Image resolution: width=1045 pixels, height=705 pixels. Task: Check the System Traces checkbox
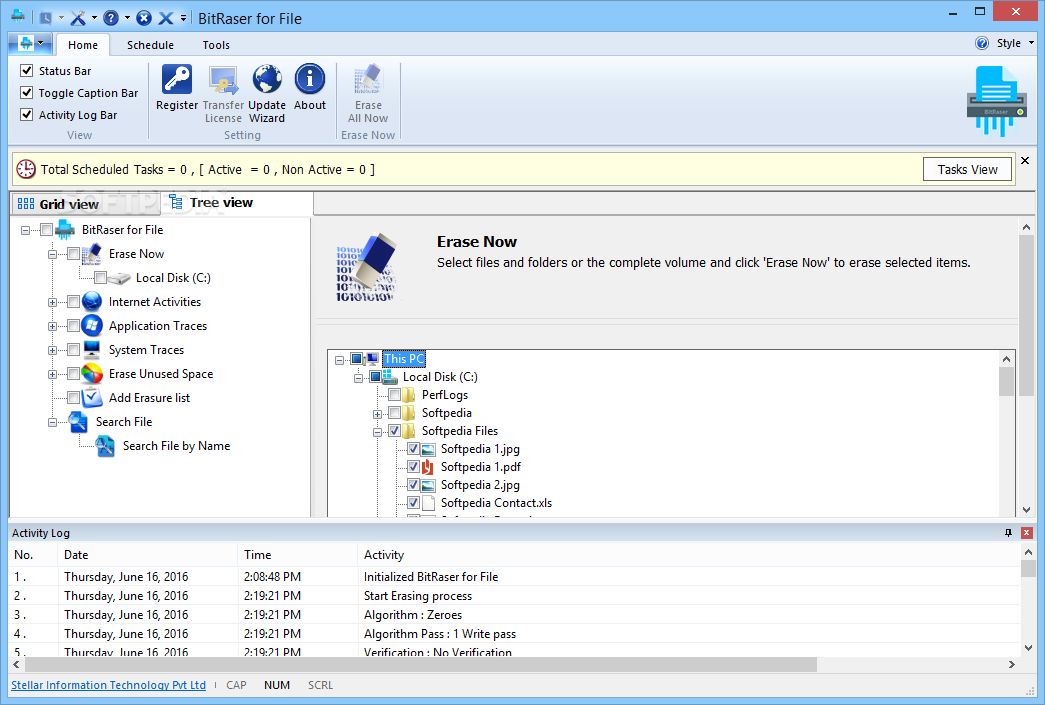coord(73,350)
